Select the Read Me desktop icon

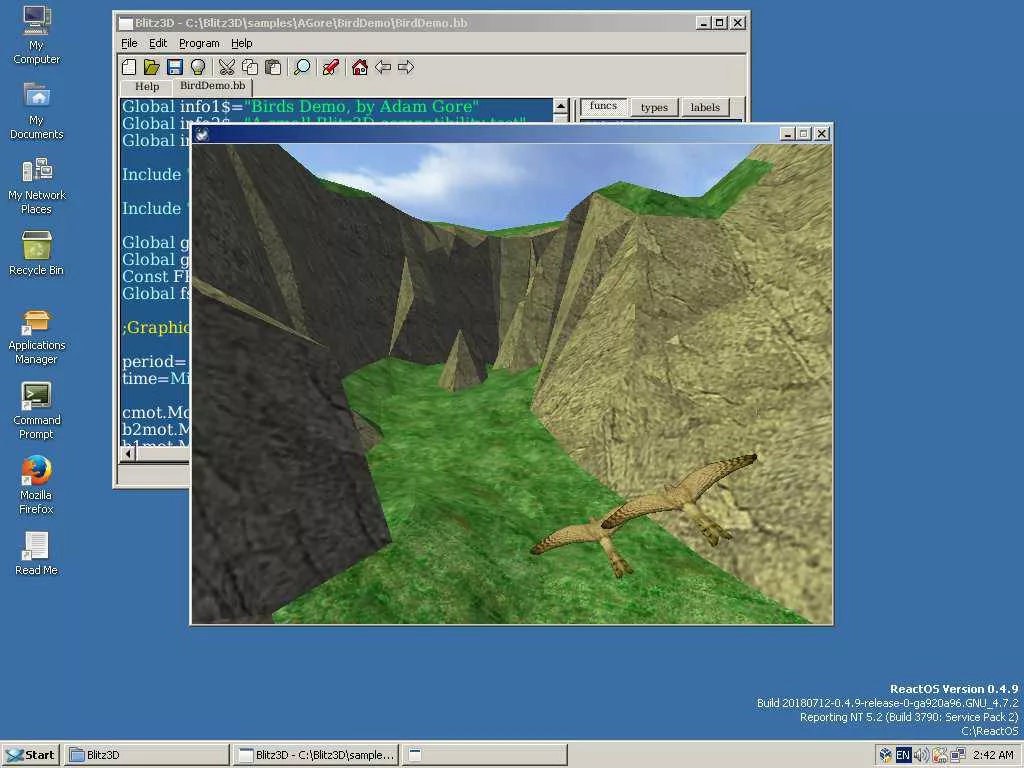(x=37, y=554)
